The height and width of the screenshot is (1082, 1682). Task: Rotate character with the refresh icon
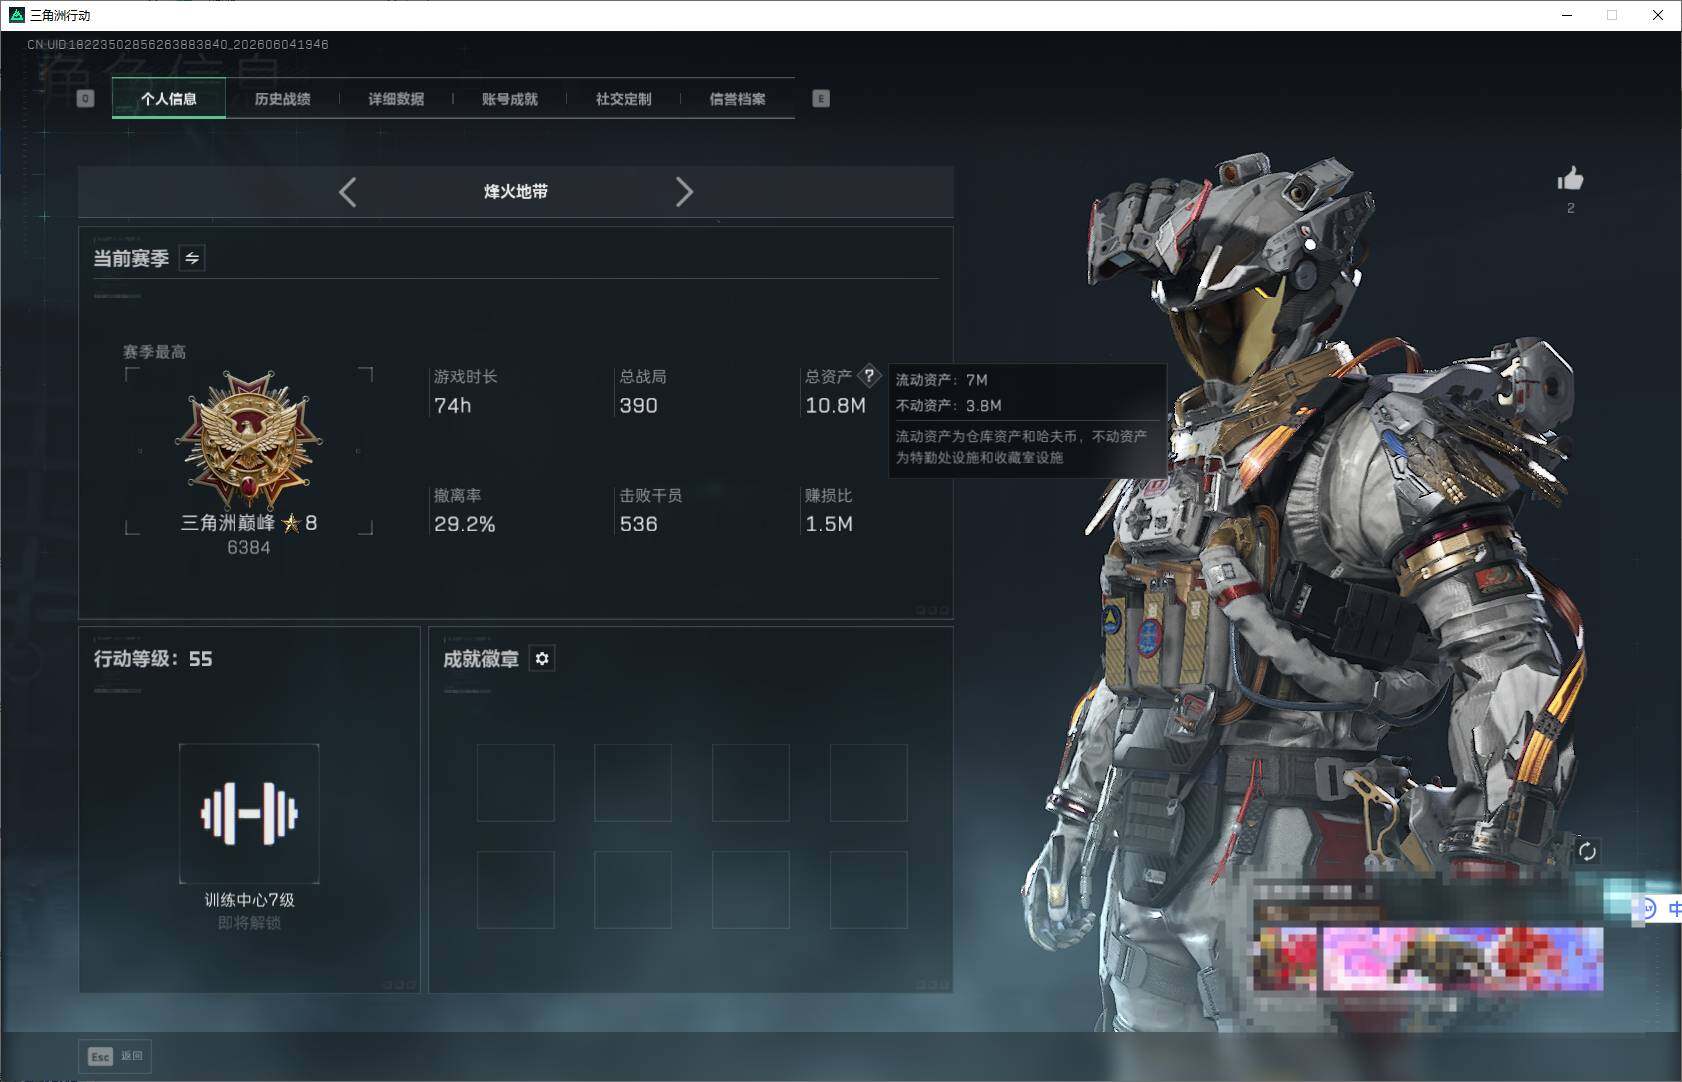[x=1587, y=852]
